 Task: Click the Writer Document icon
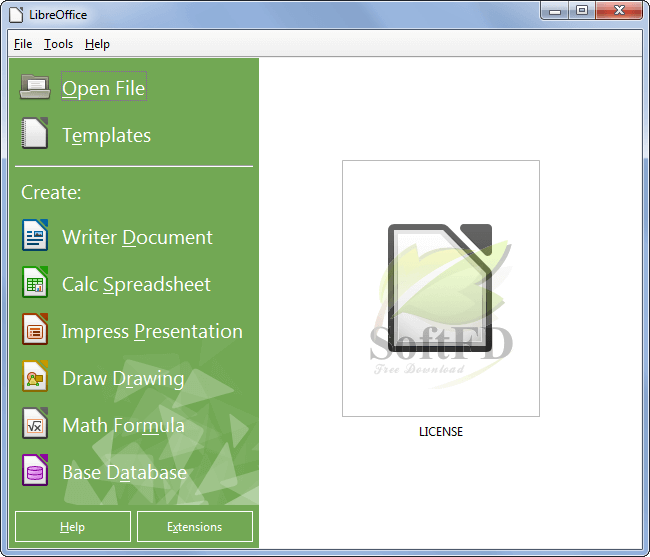(35, 235)
